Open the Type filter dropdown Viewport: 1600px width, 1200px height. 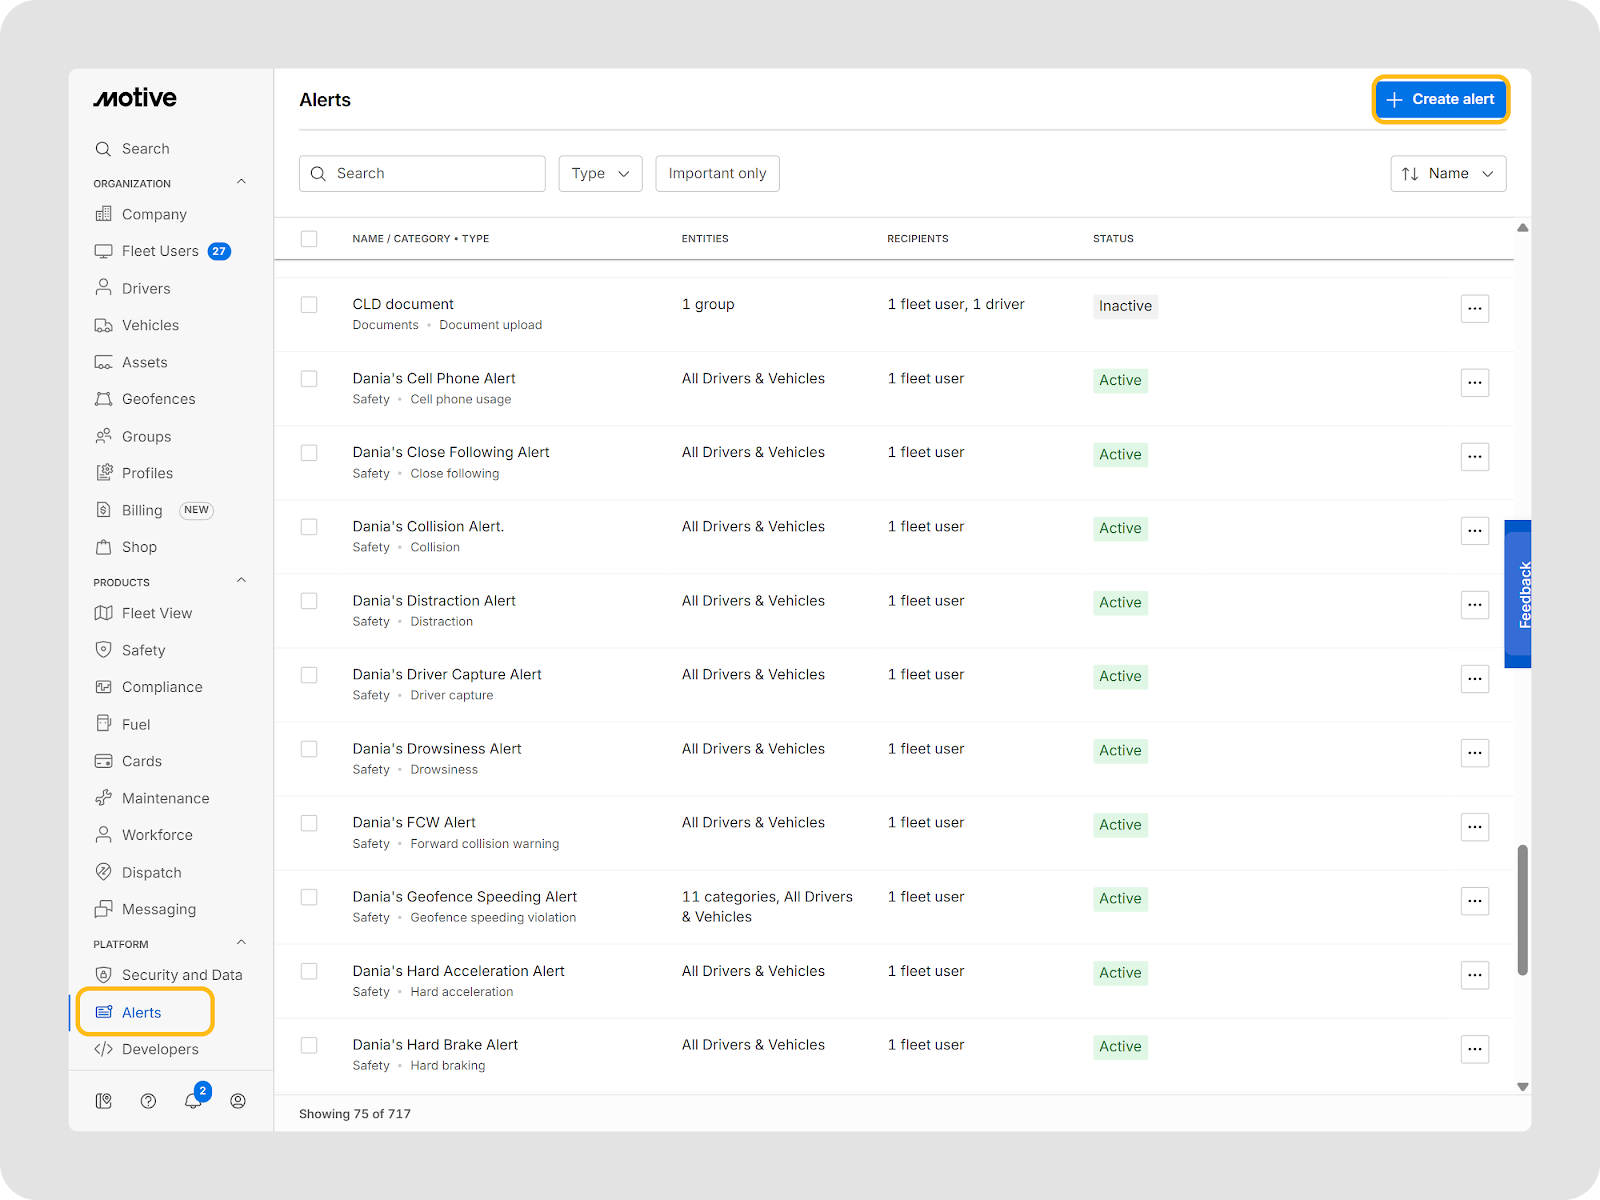(x=600, y=173)
